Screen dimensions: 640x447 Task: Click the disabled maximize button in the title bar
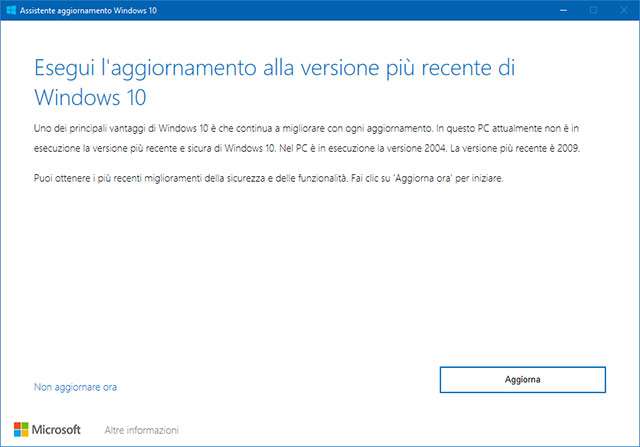click(594, 10)
